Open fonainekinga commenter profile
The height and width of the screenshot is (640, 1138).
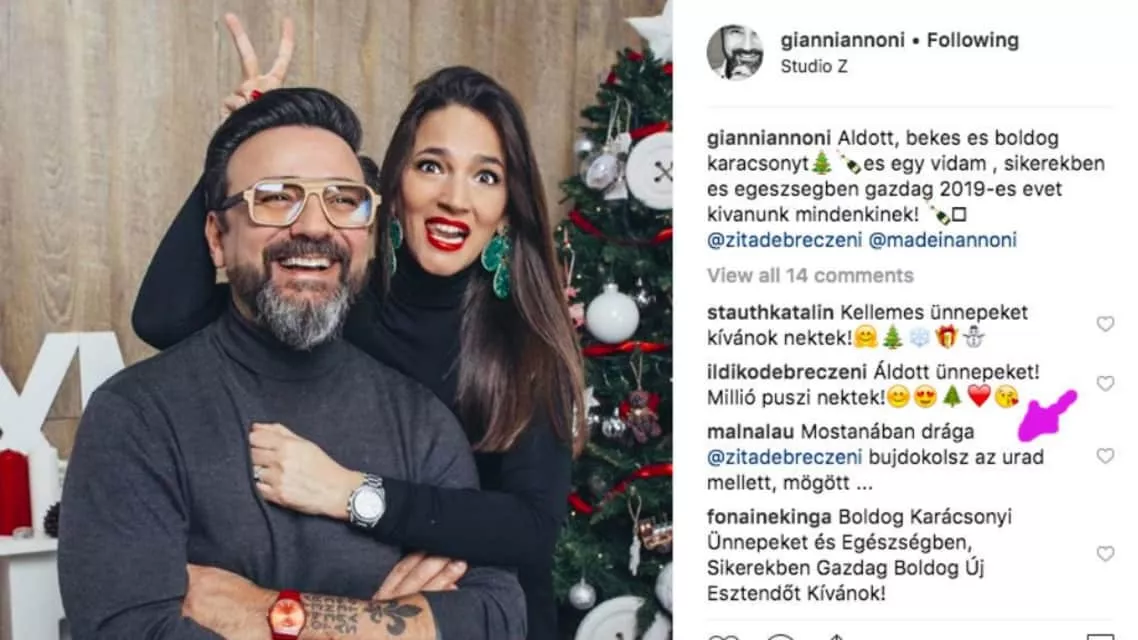(769, 517)
